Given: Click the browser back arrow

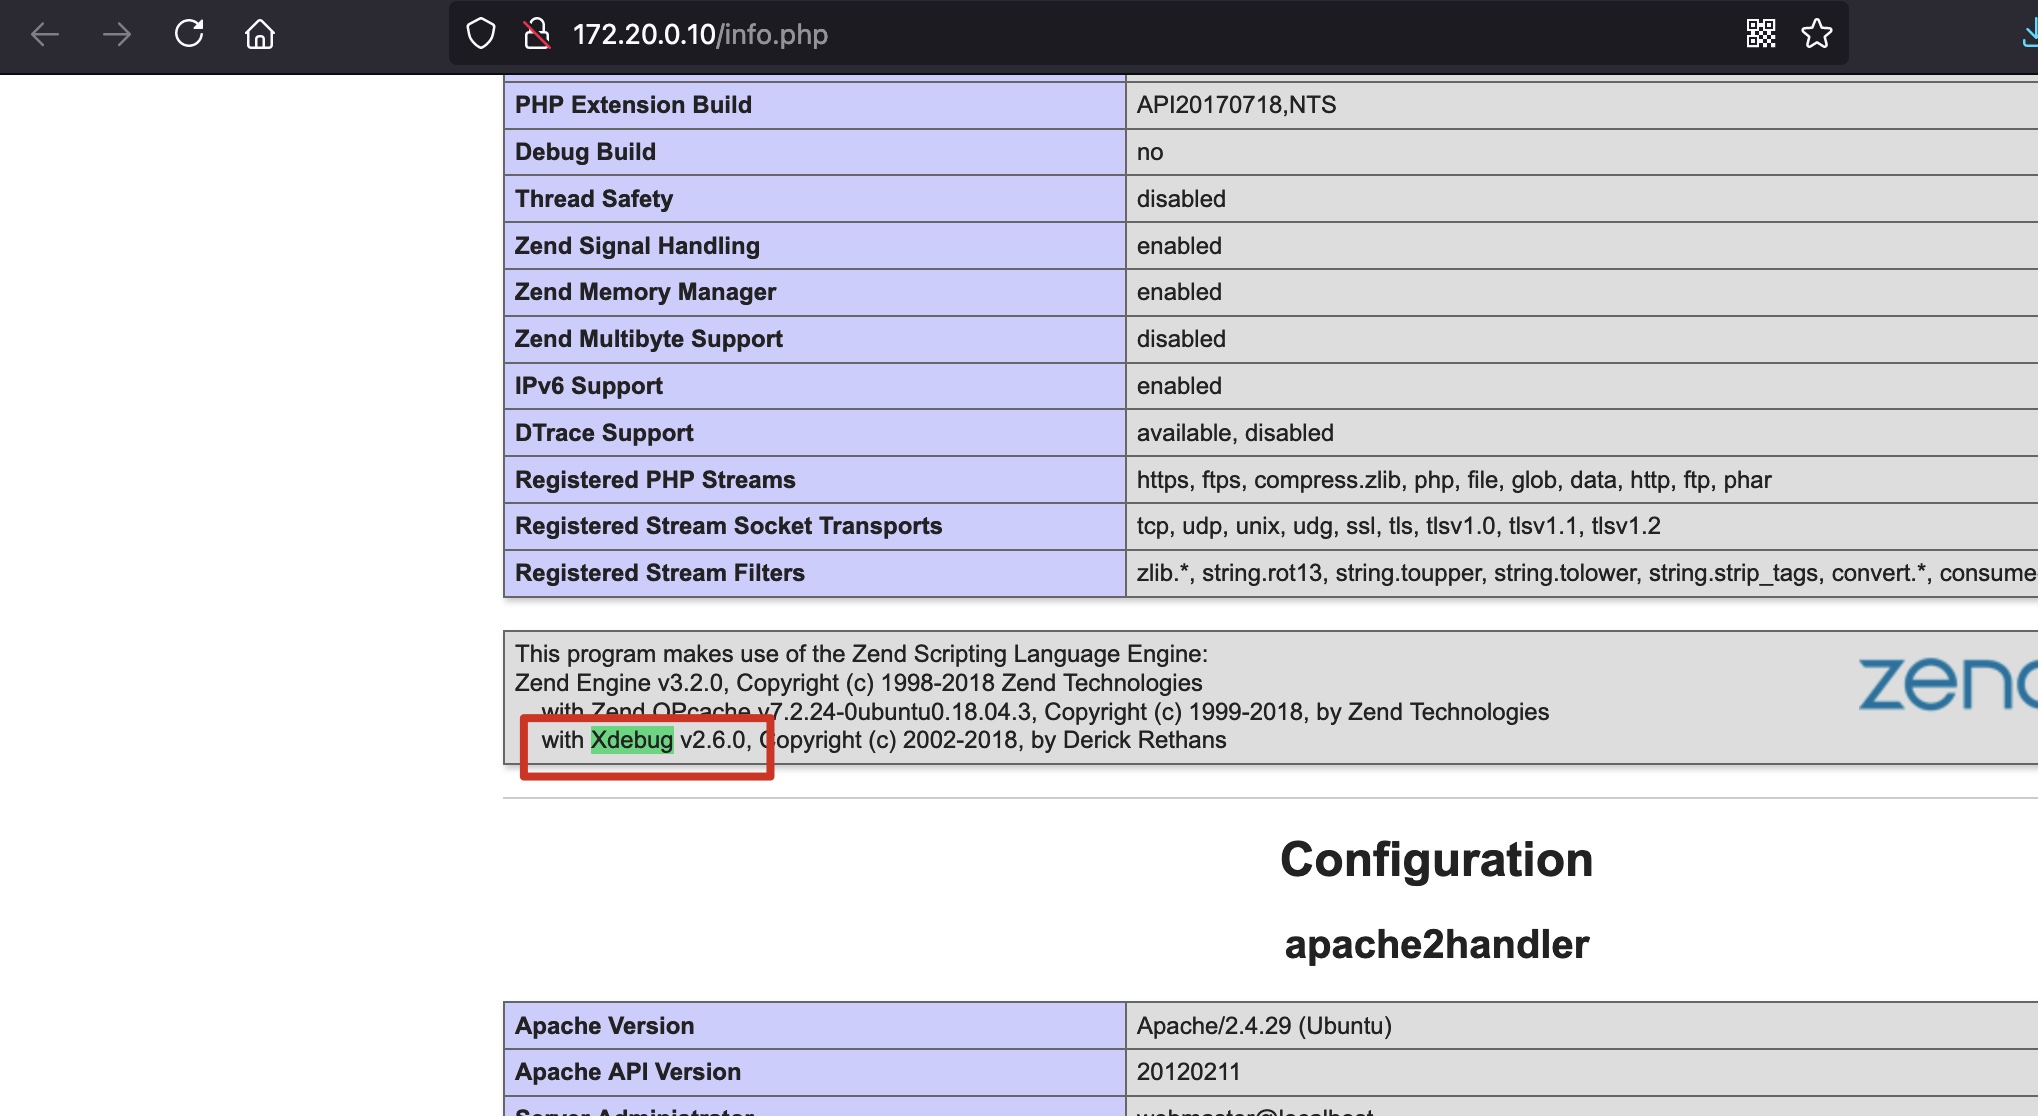Looking at the screenshot, I should pyautogui.click(x=45, y=35).
